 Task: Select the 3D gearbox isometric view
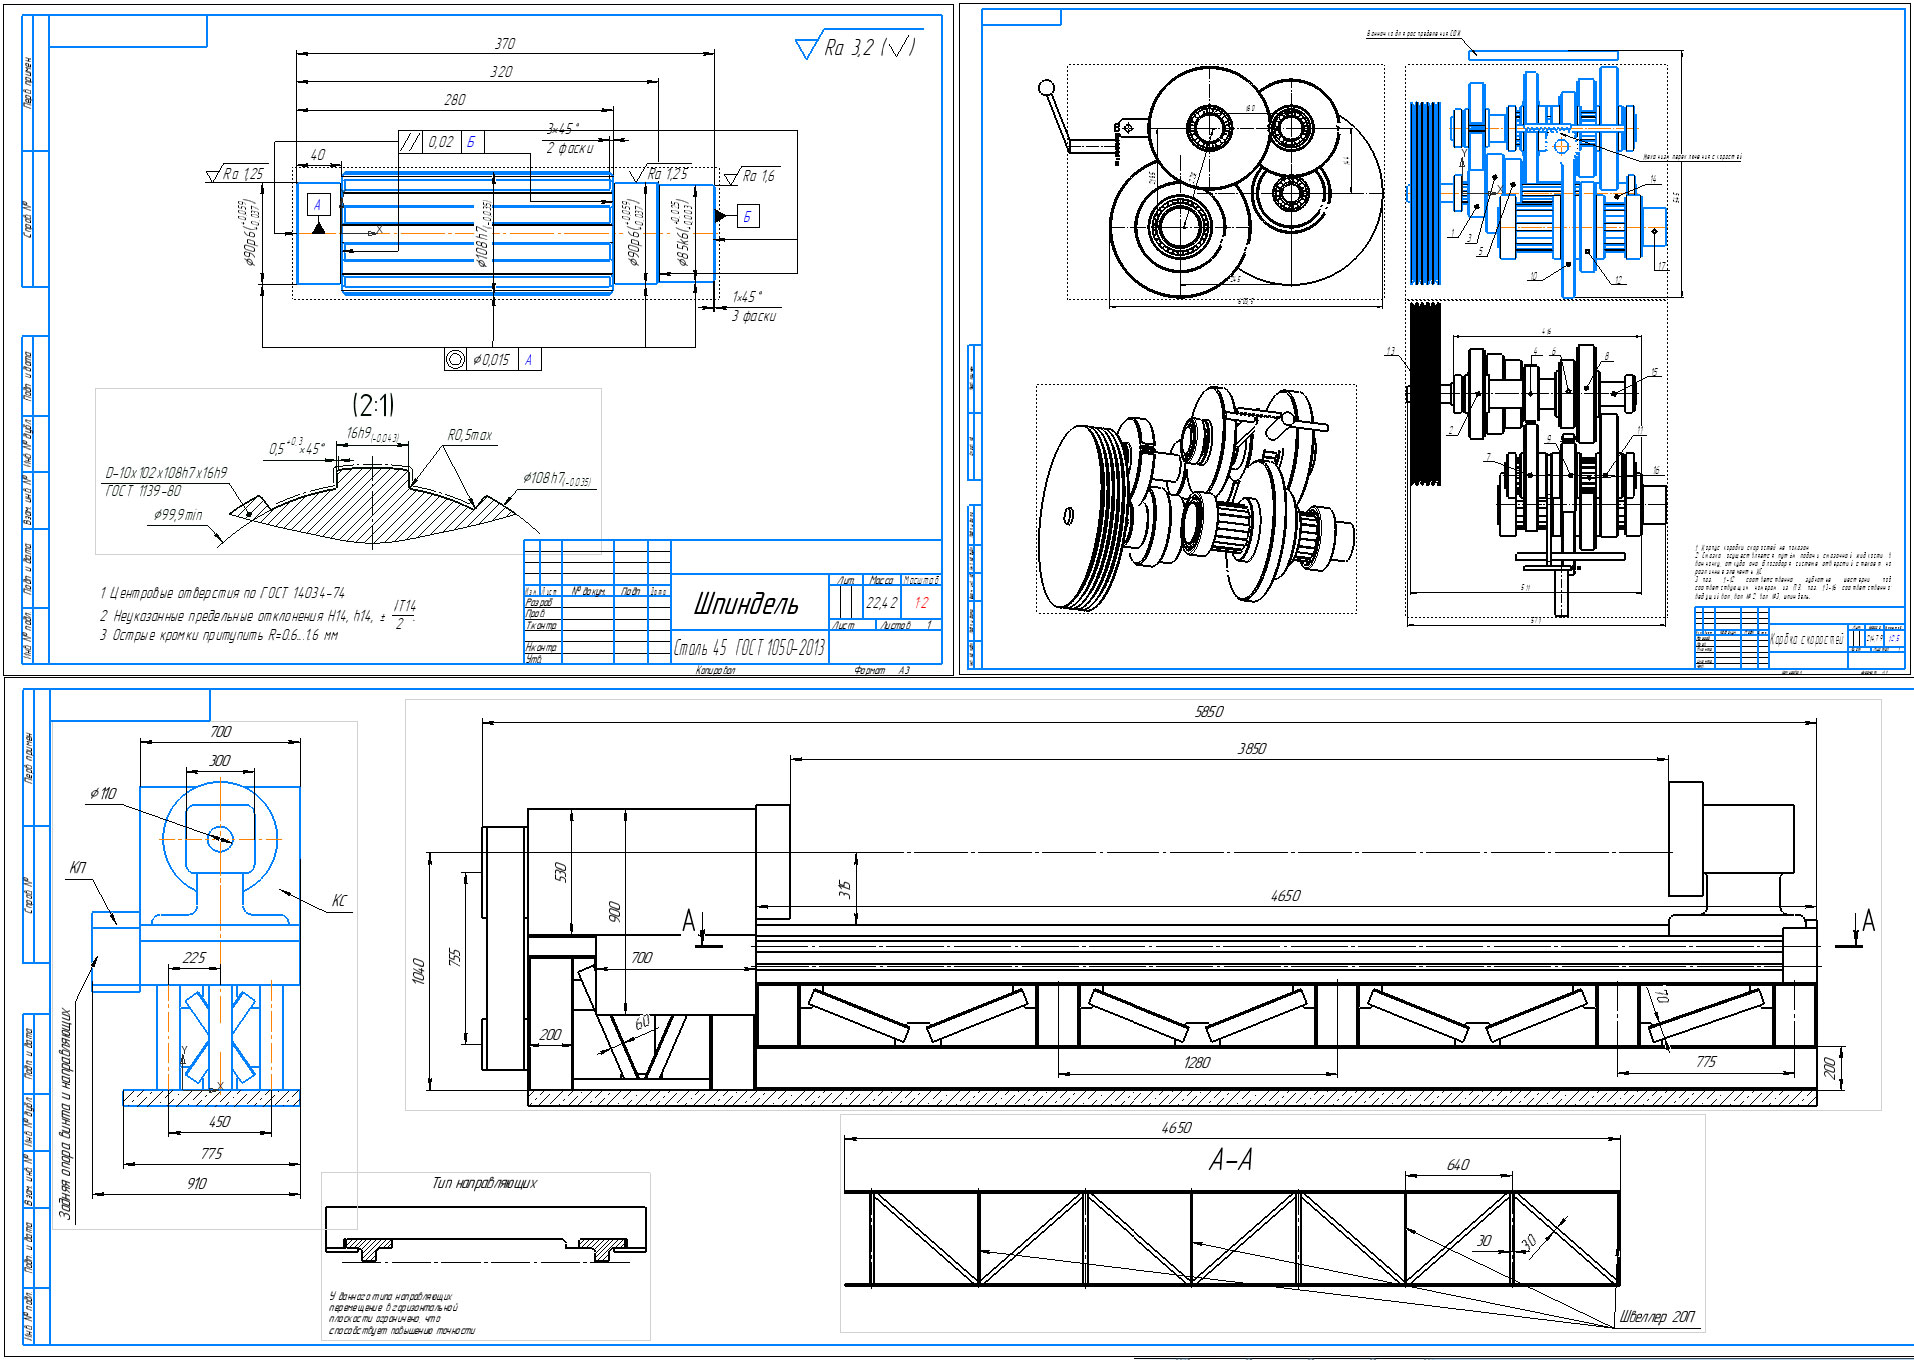click(1196, 499)
